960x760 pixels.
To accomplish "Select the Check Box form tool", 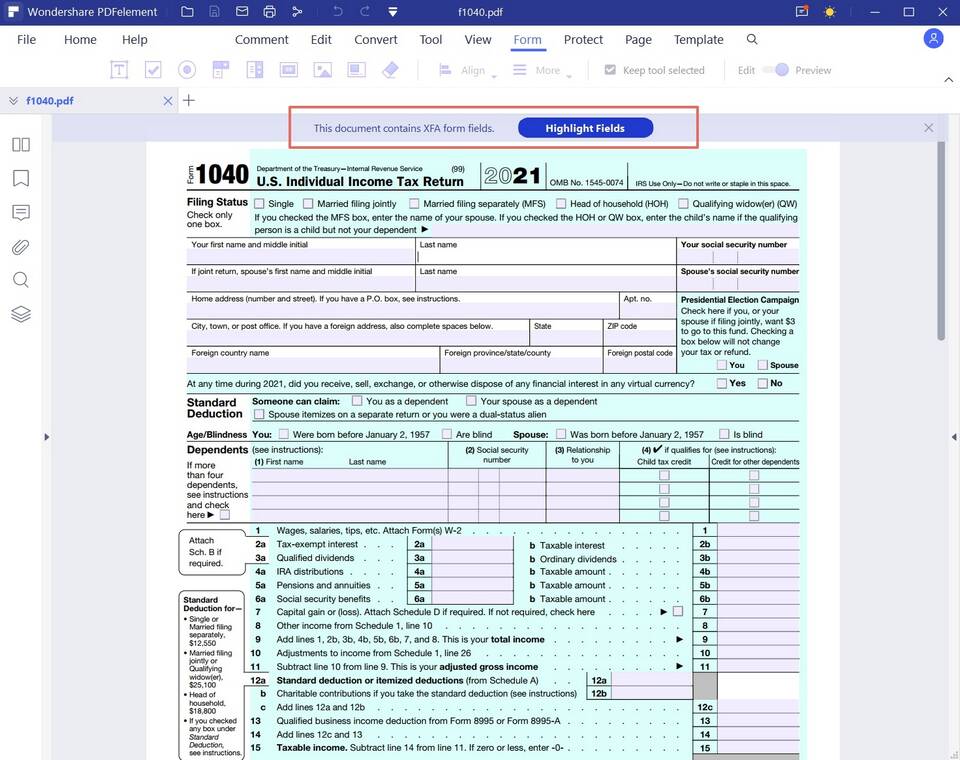I will pos(153,70).
